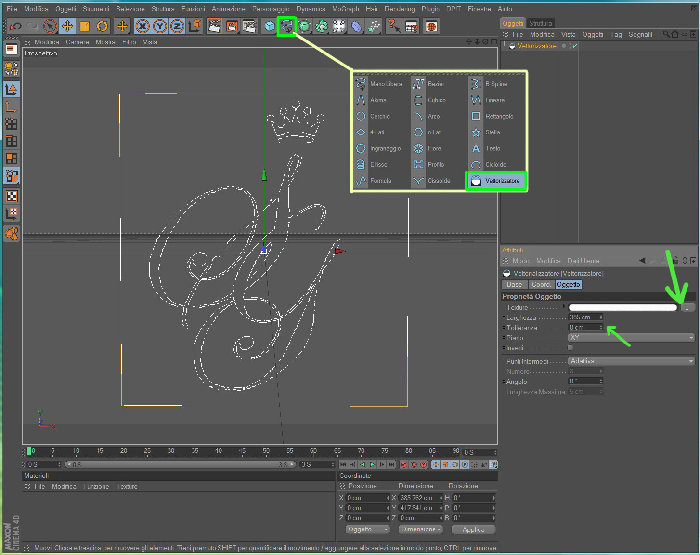Open the Rendering menu
Viewport: 700px width, 555px height.
point(400,8)
